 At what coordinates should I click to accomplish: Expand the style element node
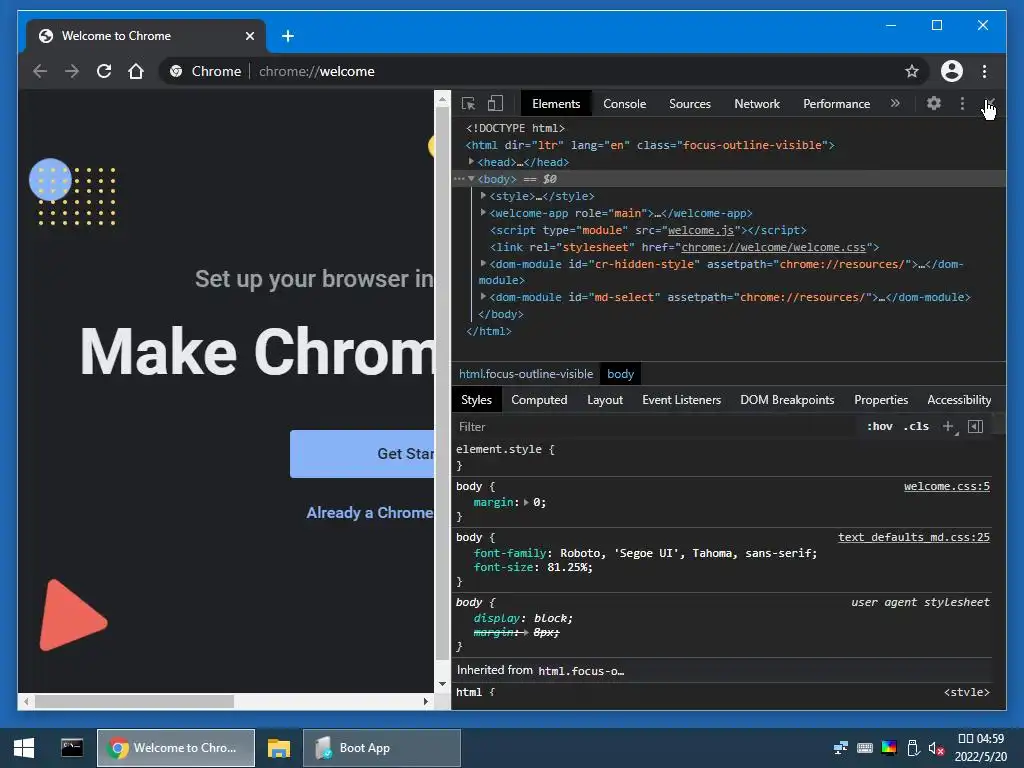(x=483, y=195)
